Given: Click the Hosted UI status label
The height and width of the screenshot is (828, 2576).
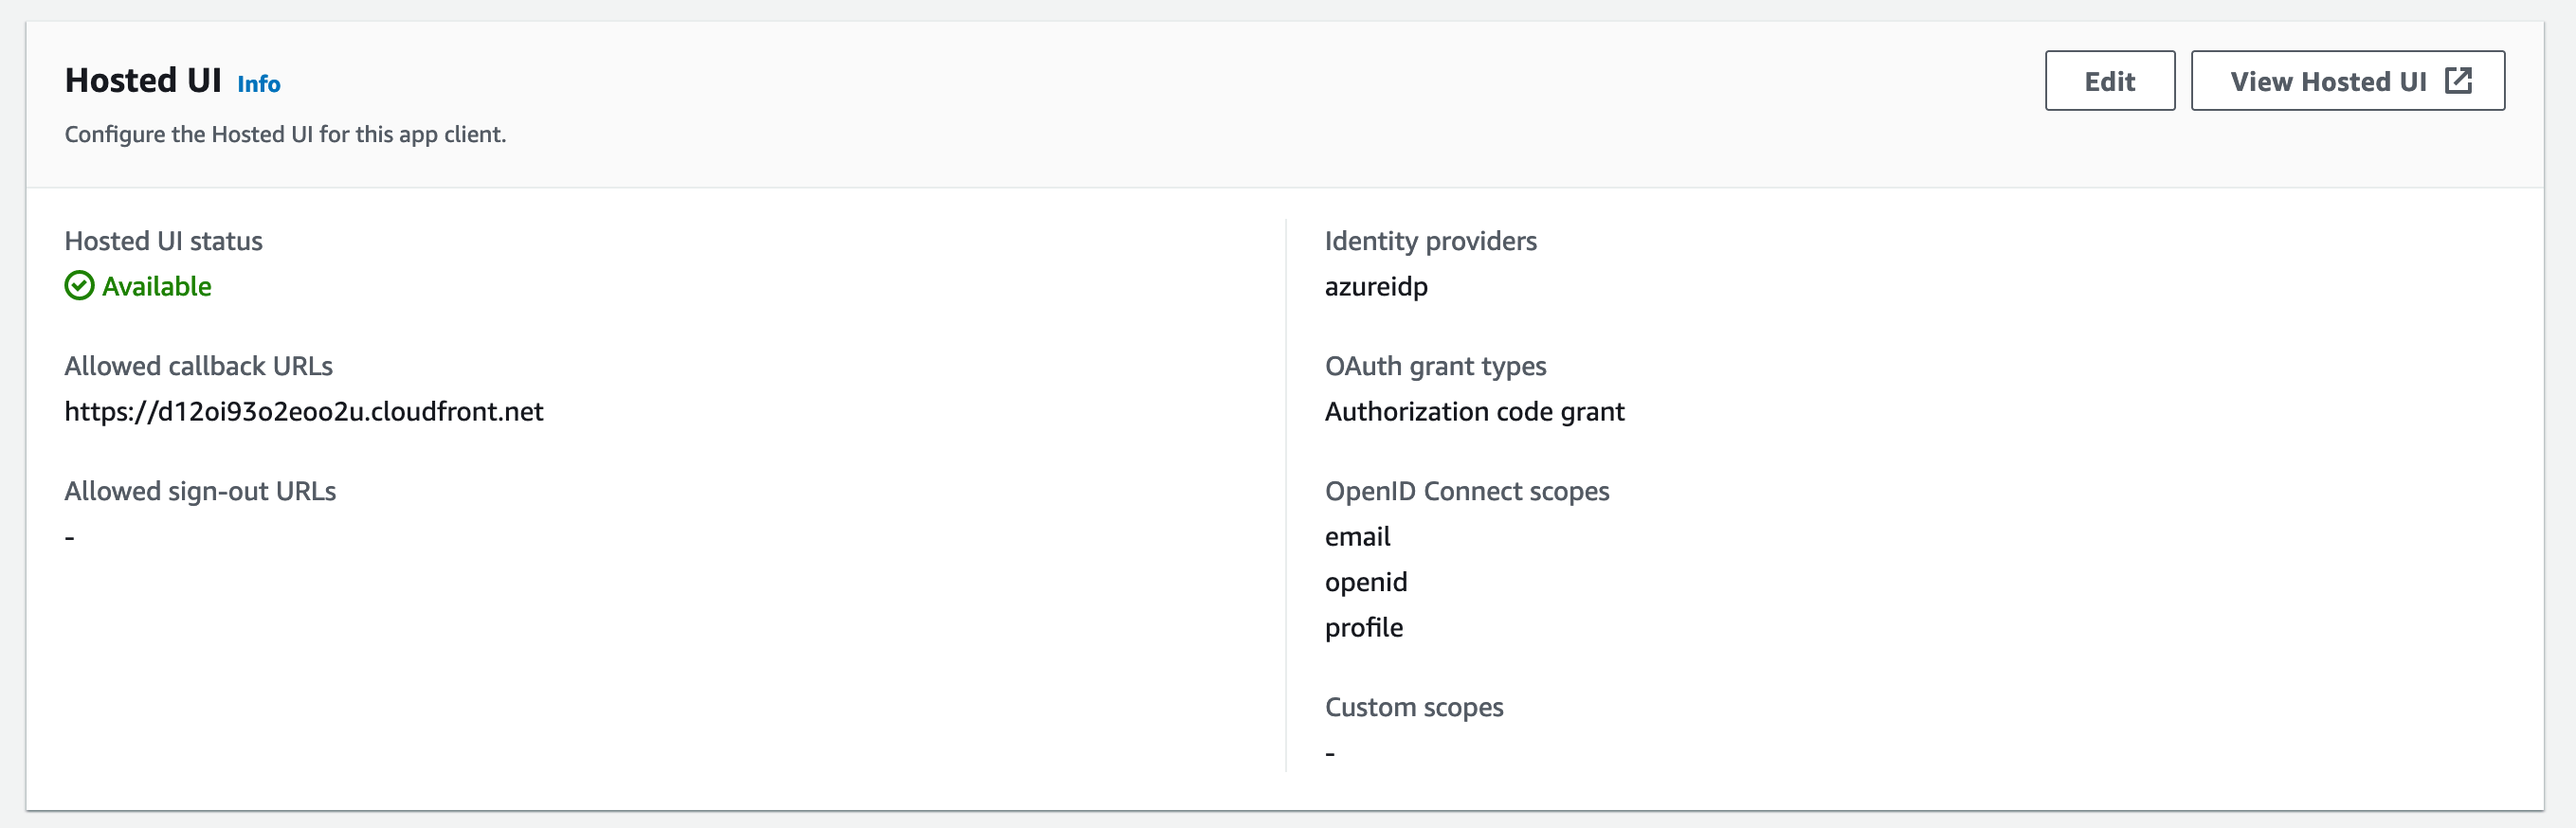Looking at the screenshot, I should (164, 241).
